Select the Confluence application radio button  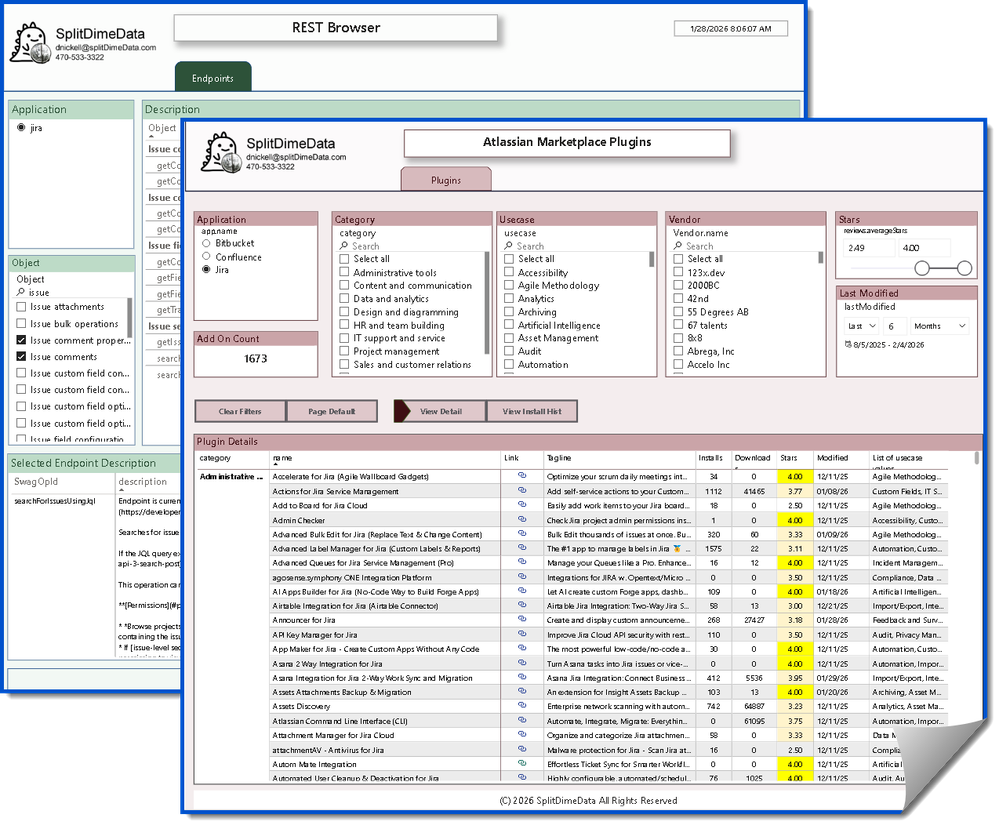pos(206,257)
